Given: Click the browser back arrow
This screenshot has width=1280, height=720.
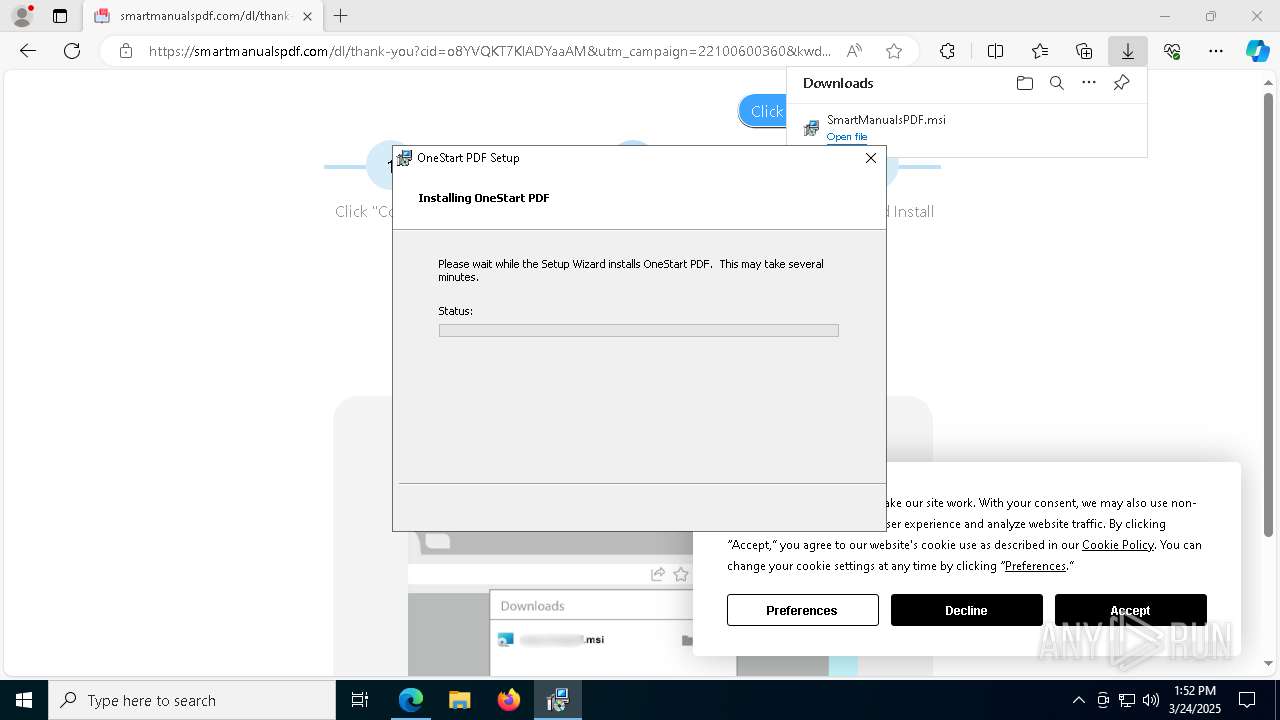Looking at the screenshot, I should 28,51.
